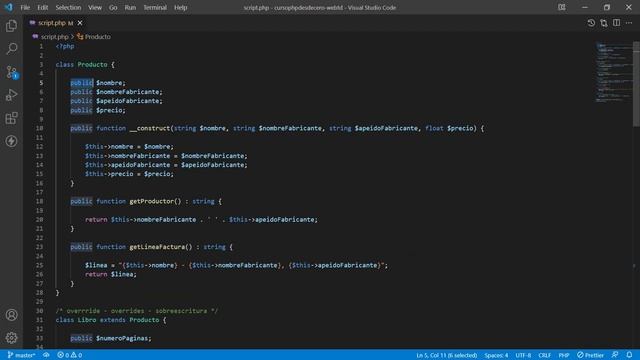Image resolution: width=640 pixels, height=360 pixels.
Task: Change the language mode from PHP
Action: click(564, 355)
